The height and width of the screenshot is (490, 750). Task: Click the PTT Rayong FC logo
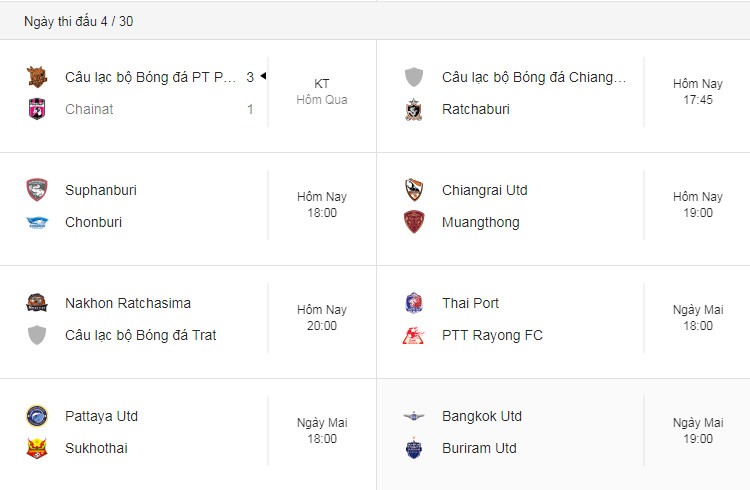tap(414, 335)
